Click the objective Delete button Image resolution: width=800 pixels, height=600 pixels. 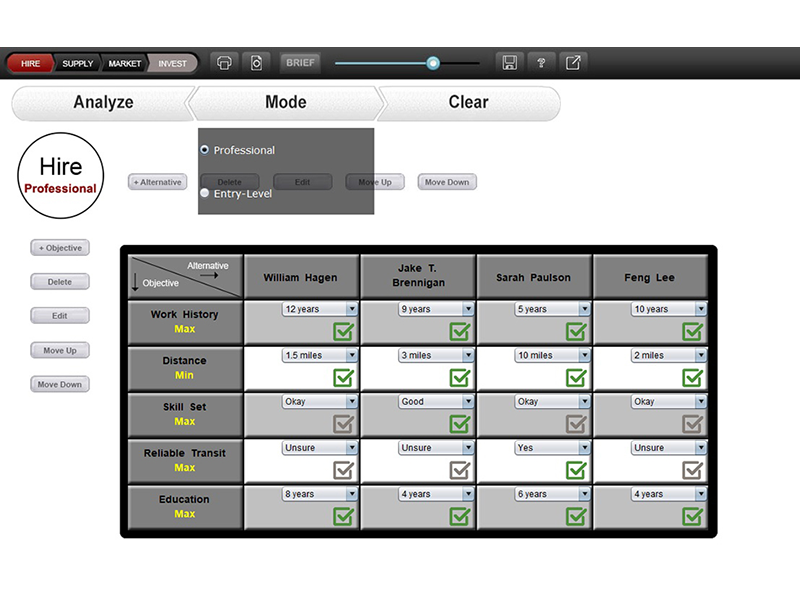[x=60, y=282]
